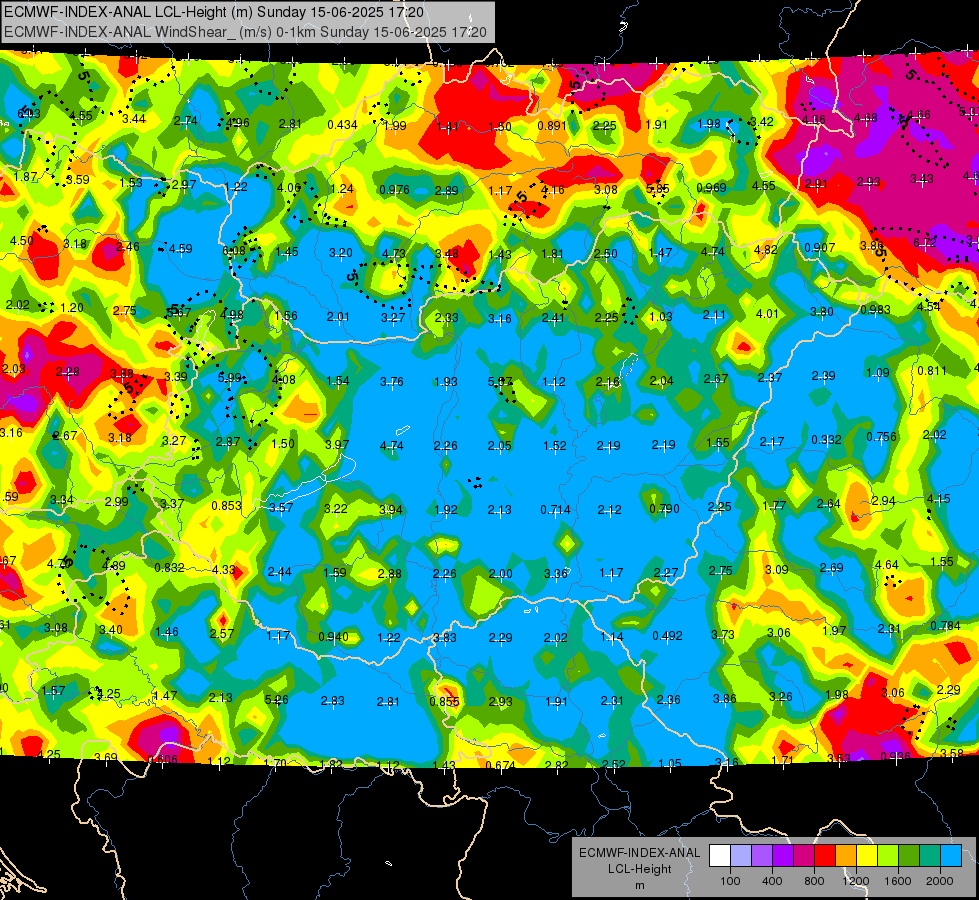Click the wind shear value 0.940

(x=333, y=637)
